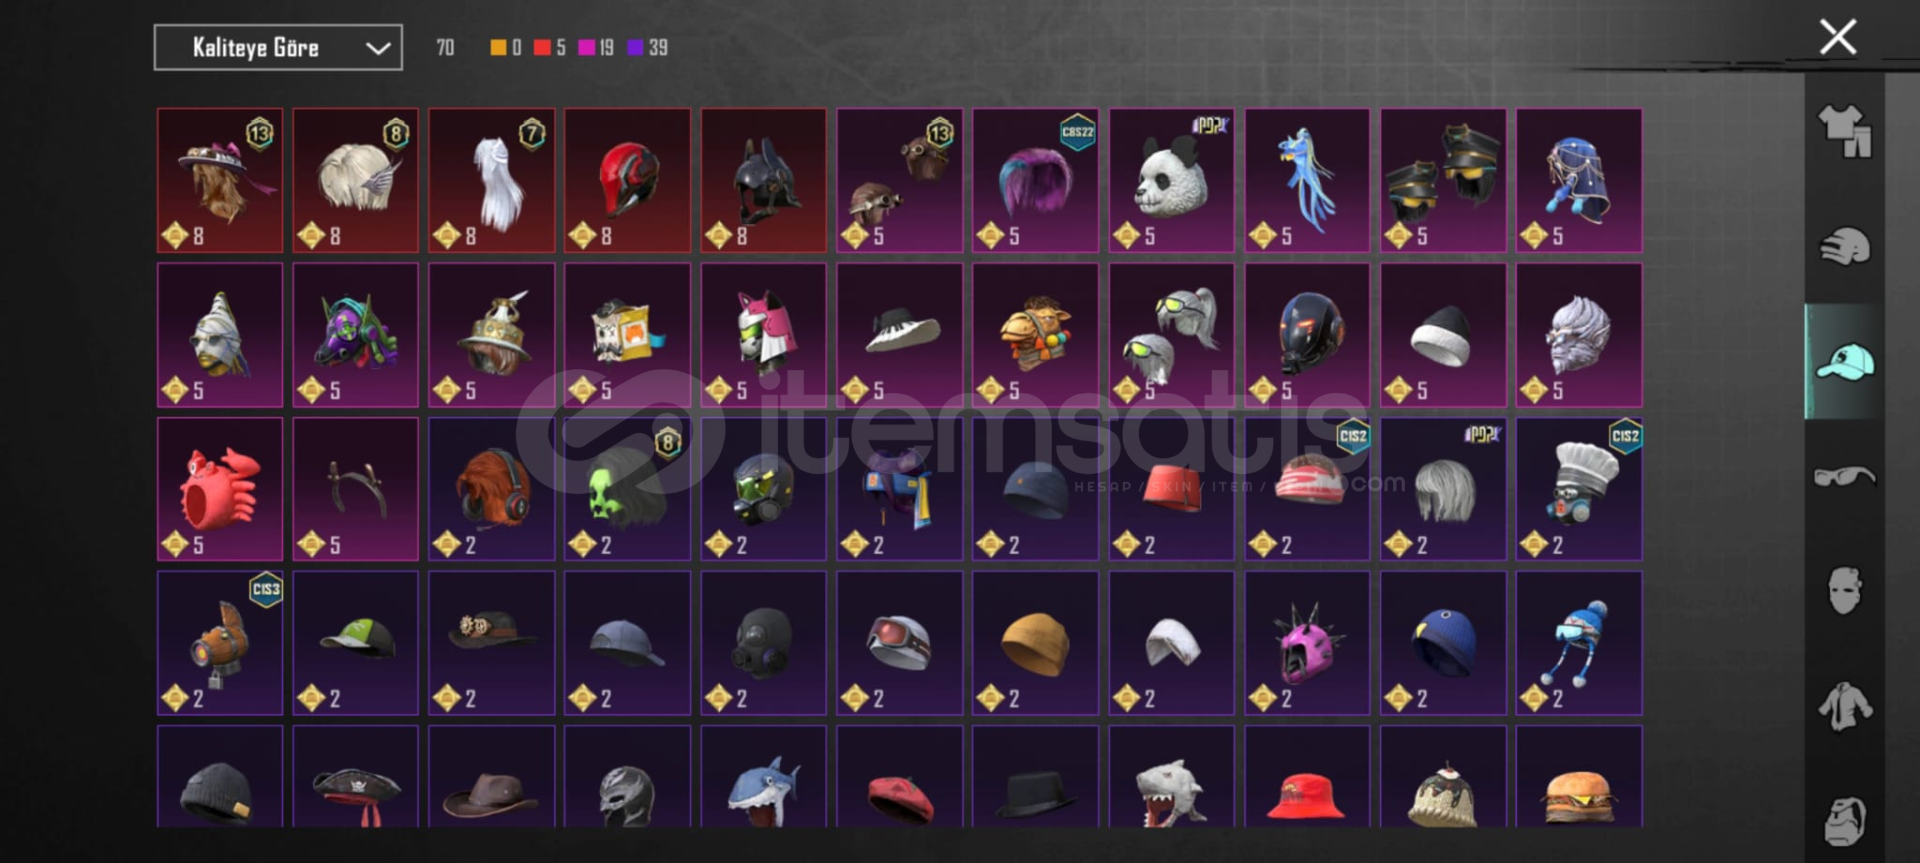
Task: Close the inventory with the X
Action: point(1838,37)
